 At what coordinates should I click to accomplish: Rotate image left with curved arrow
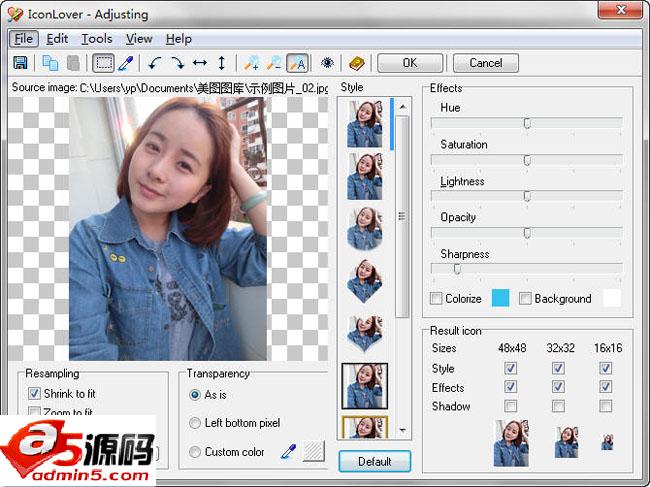155,63
